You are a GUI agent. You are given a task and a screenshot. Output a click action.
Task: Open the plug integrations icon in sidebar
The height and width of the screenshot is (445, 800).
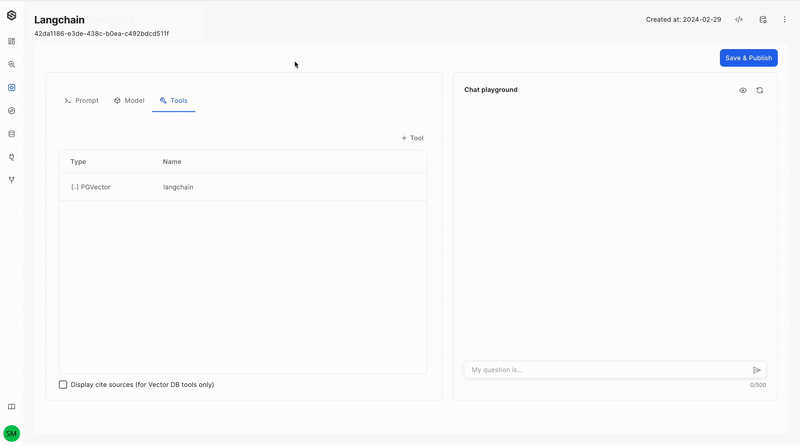tap(11, 157)
